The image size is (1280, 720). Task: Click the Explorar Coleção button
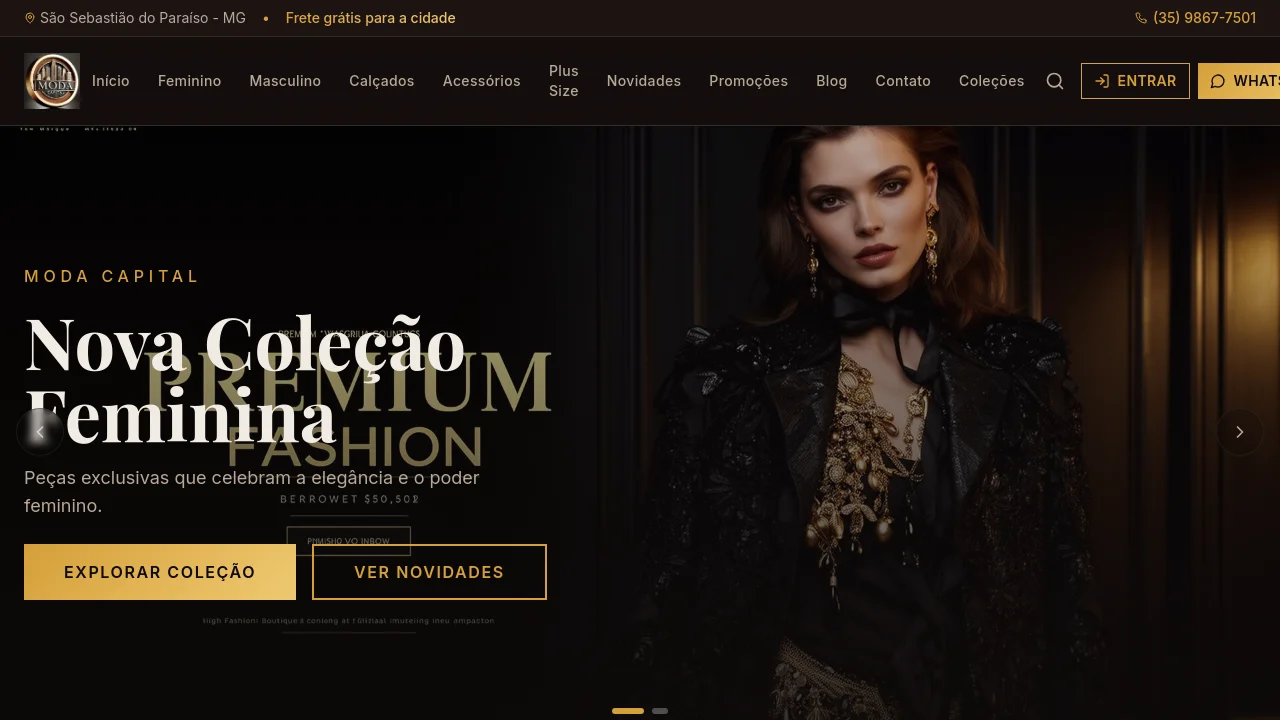[160, 572]
